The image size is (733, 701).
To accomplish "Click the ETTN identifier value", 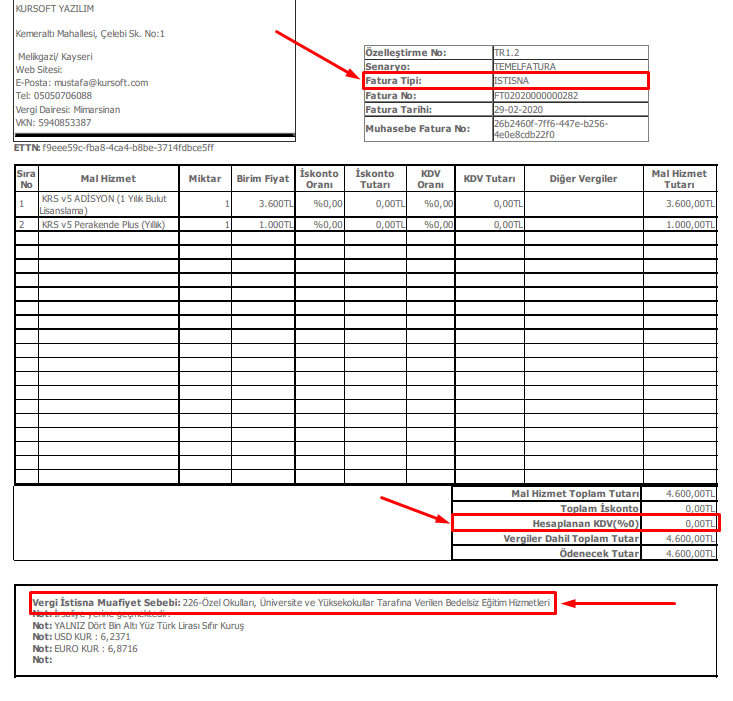I will click(x=128, y=148).
